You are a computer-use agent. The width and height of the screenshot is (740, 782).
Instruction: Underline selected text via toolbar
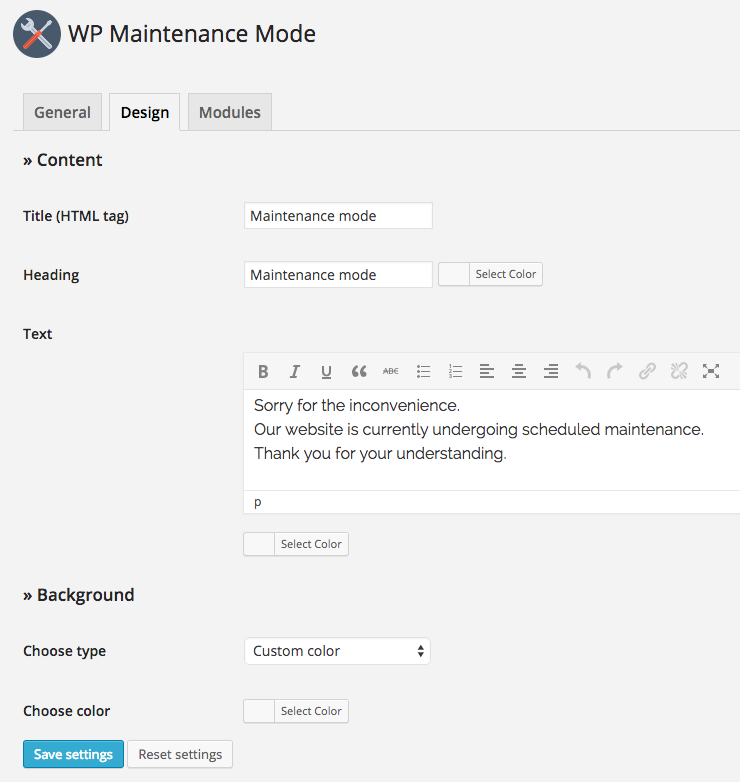pos(327,371)
